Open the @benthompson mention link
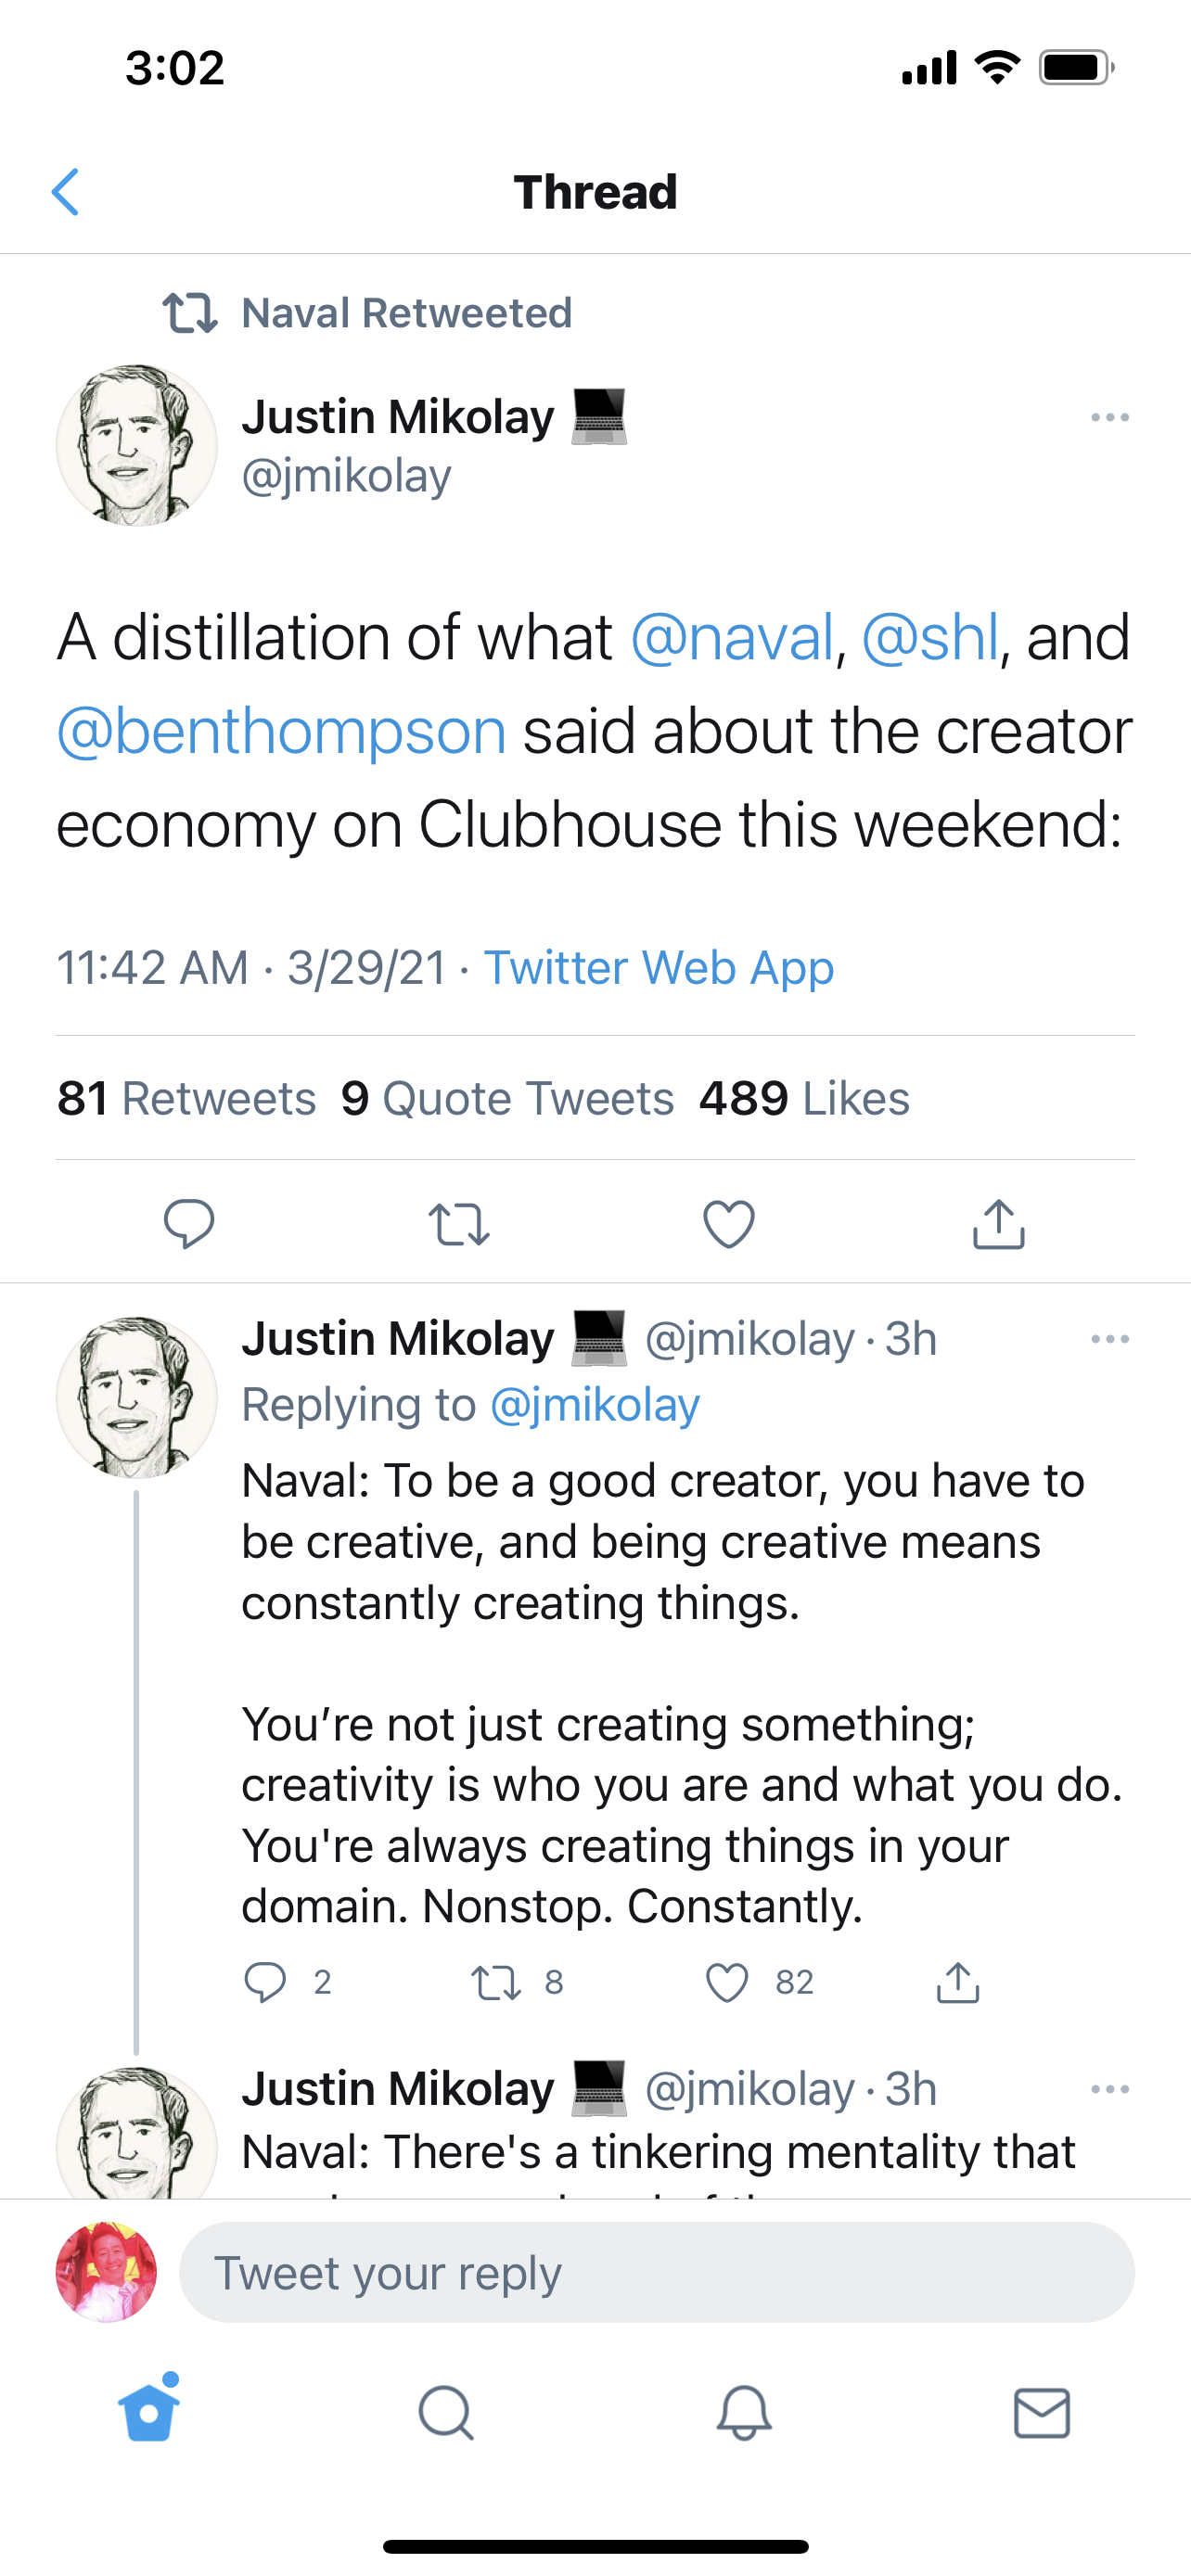 click(282, 731)
